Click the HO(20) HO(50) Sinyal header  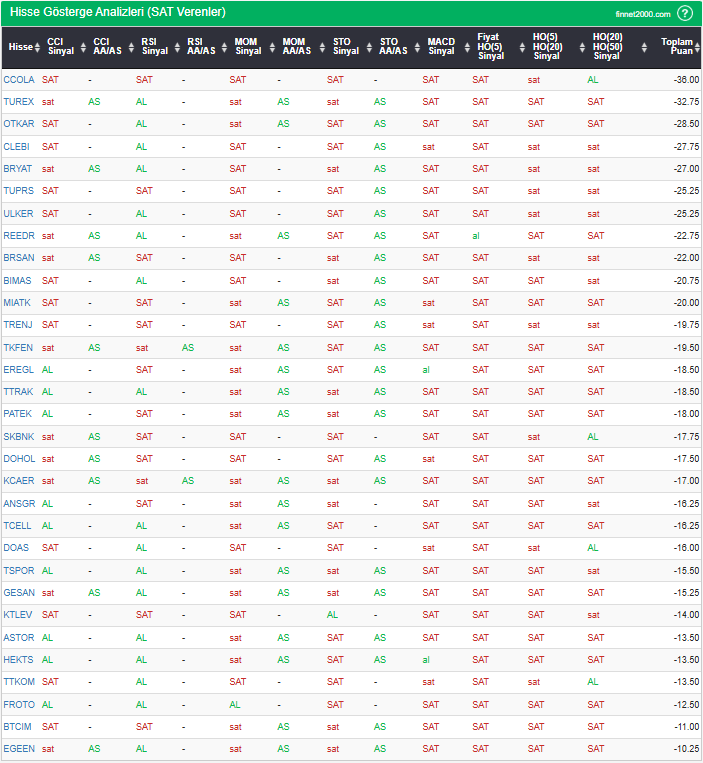pos(606,47)
